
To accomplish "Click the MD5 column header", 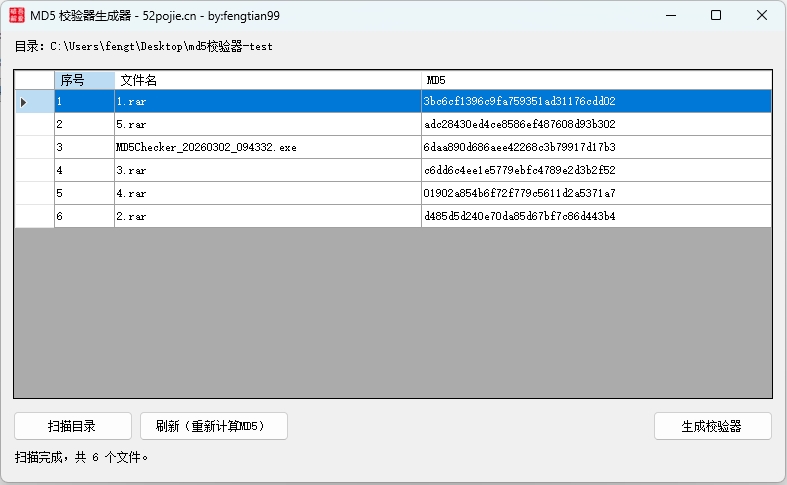I will click(596, 80).
